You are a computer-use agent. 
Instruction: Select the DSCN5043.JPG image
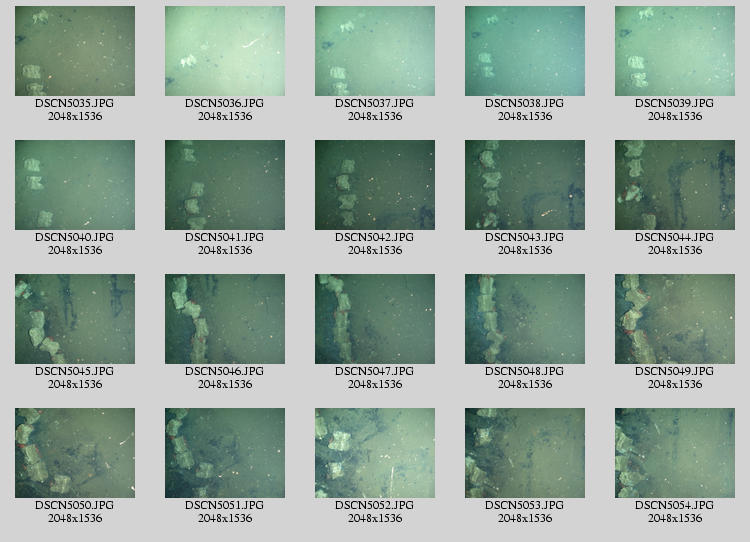click(x=525, y=185)
